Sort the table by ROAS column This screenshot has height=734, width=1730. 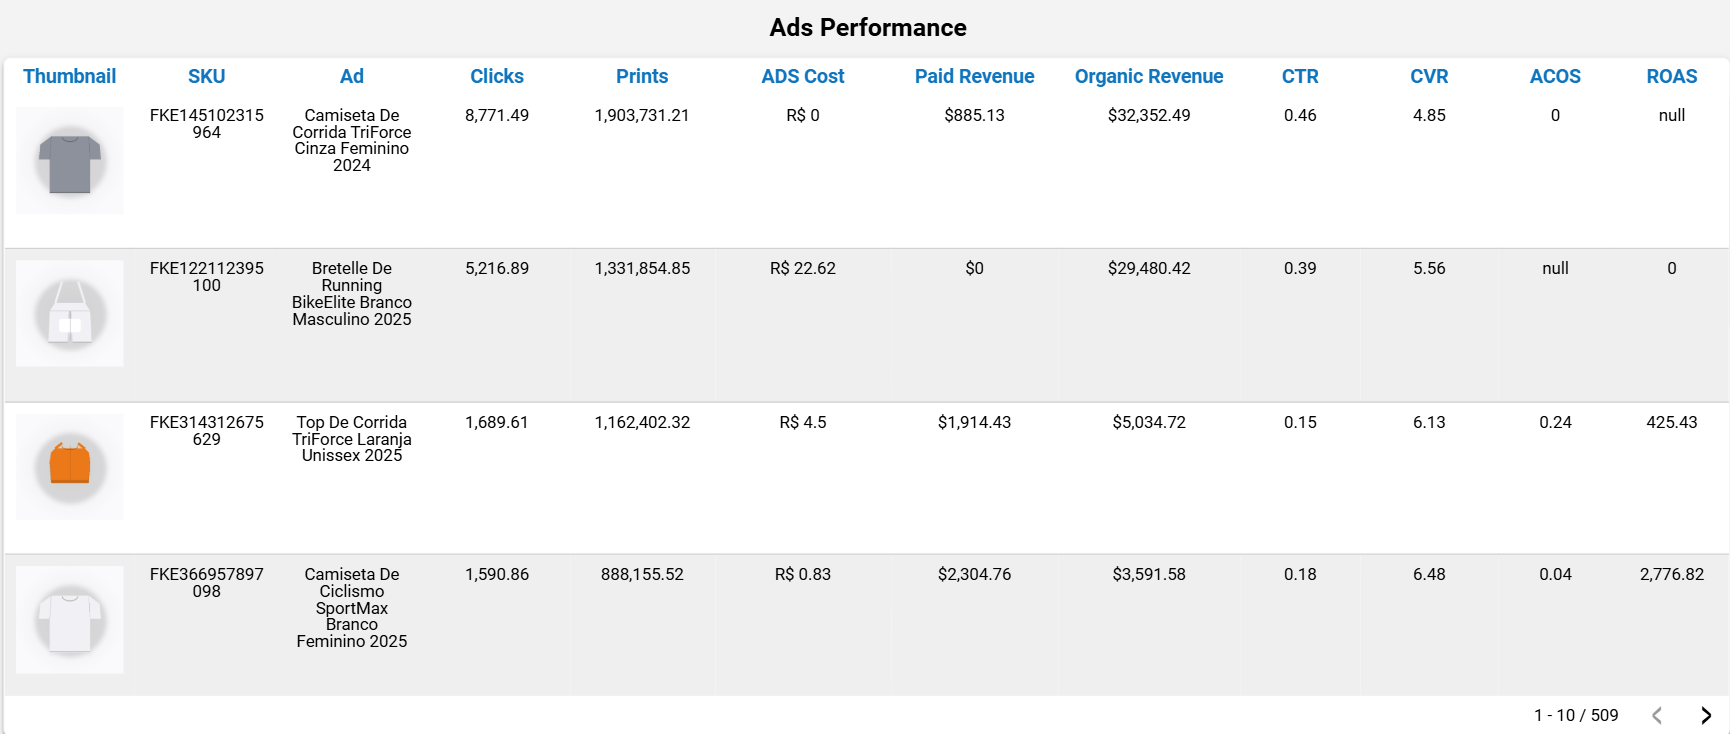[1671, 76]
